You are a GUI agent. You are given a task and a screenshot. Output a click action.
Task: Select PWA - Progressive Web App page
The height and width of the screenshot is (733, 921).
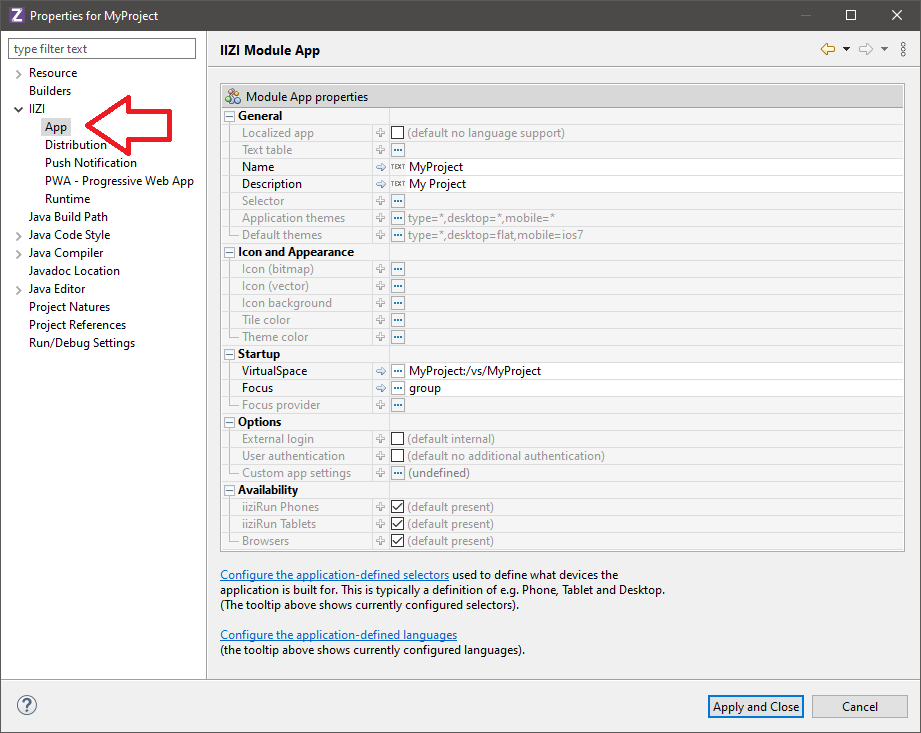[x=119, y=181]
